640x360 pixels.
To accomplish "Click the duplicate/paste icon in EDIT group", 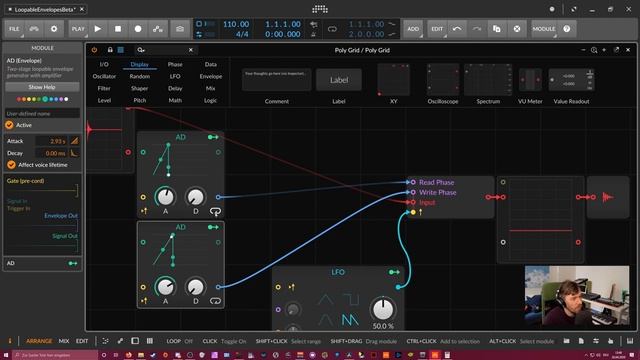I will 497,29.
